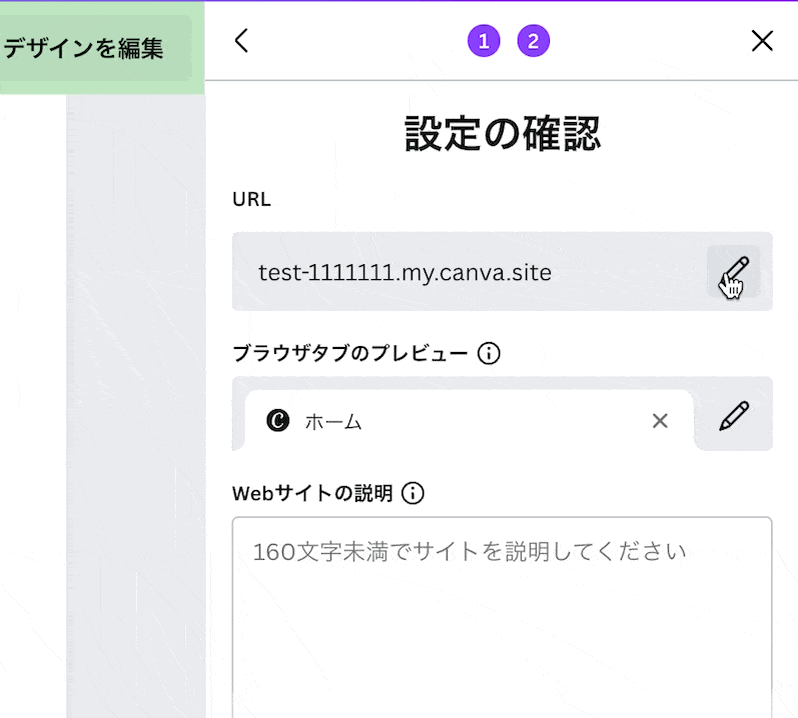Click the Canva favicon in the tab preview

click(x=278, y=420)
